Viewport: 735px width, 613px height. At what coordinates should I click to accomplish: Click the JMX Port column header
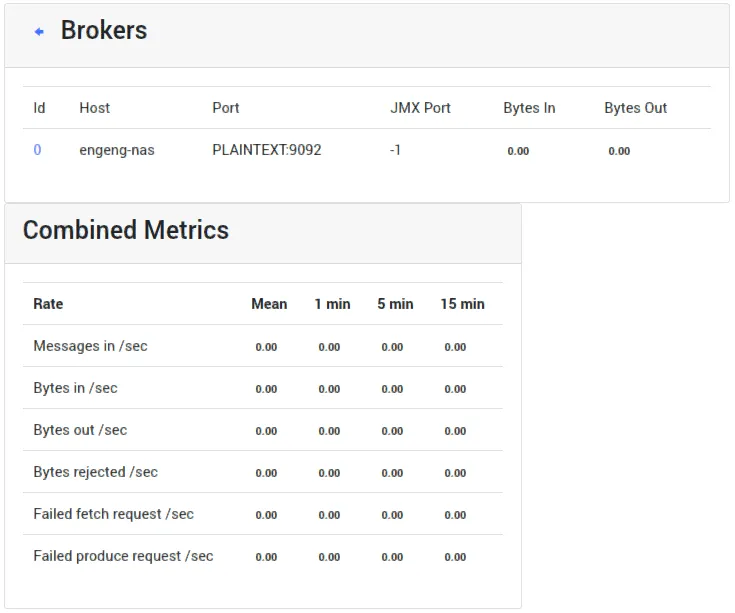420,108
